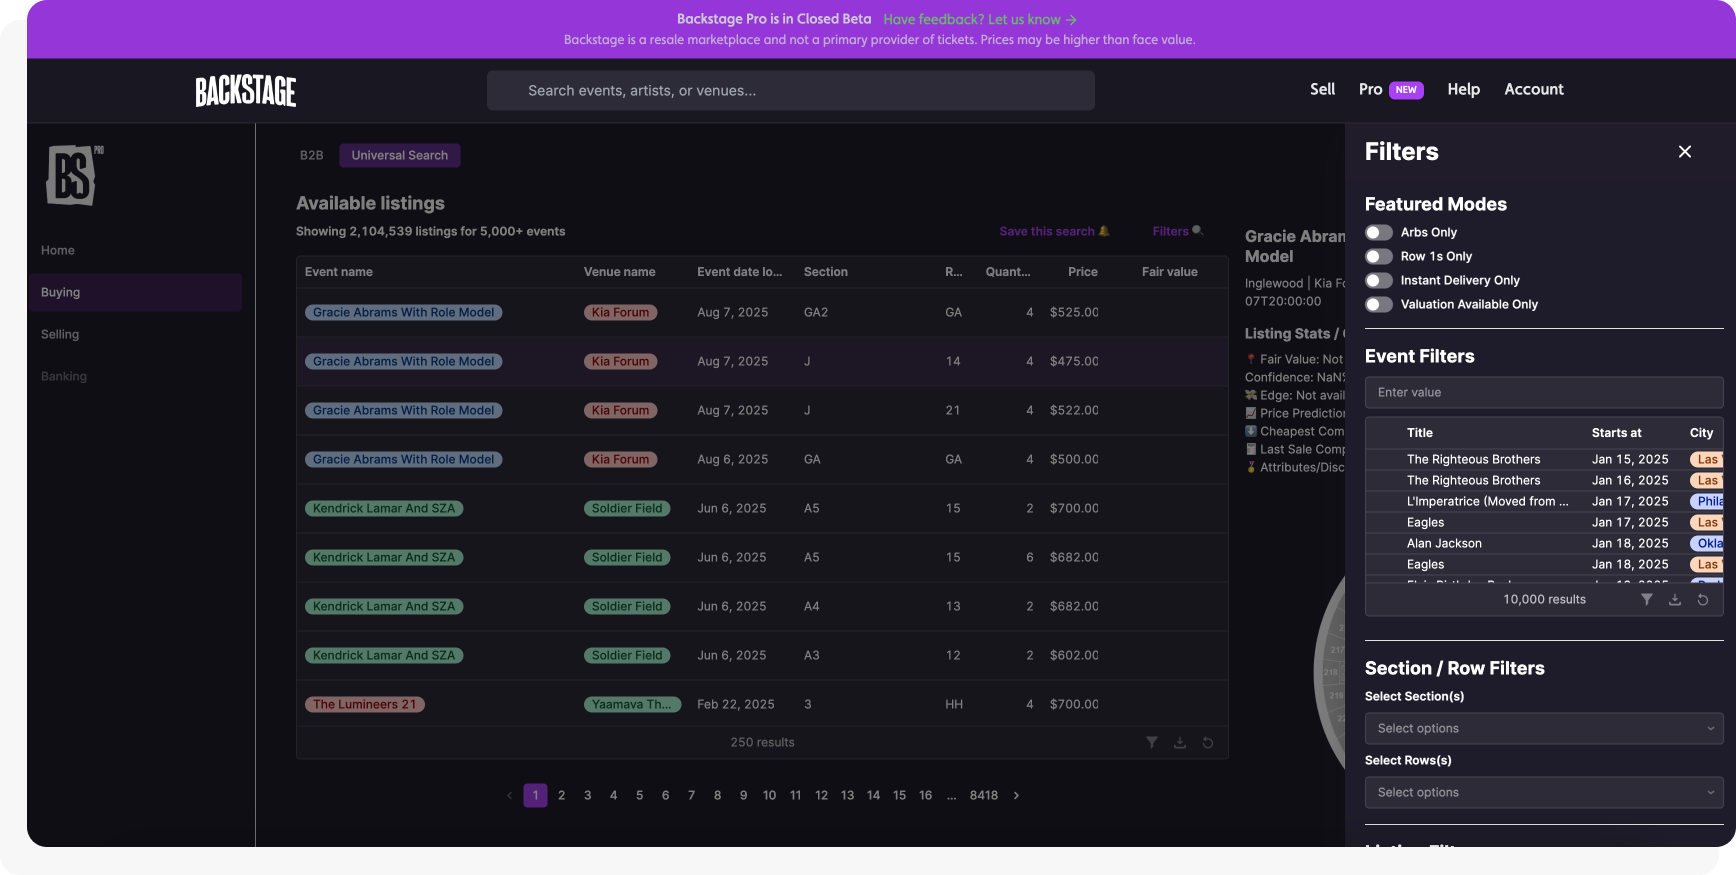The image size is (1736, 875).
Task: Go to page 16
Action: tap(926, 795)
